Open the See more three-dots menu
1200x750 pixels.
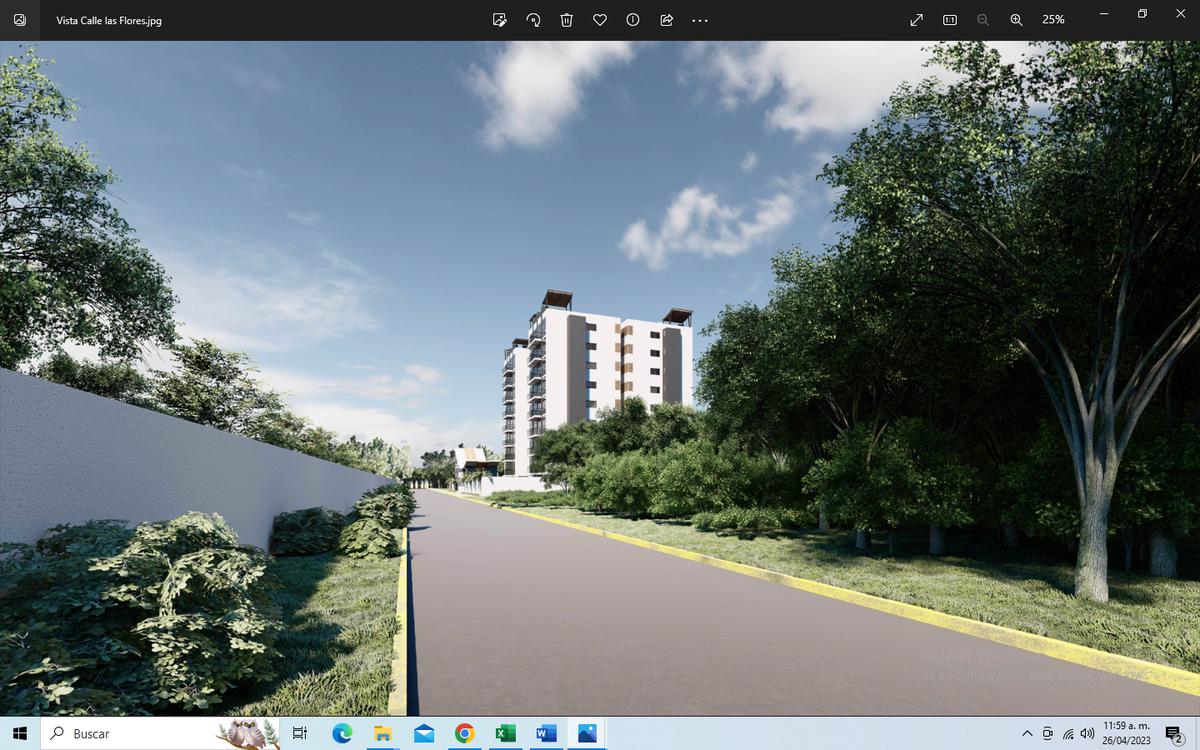[x=699, y=20]
